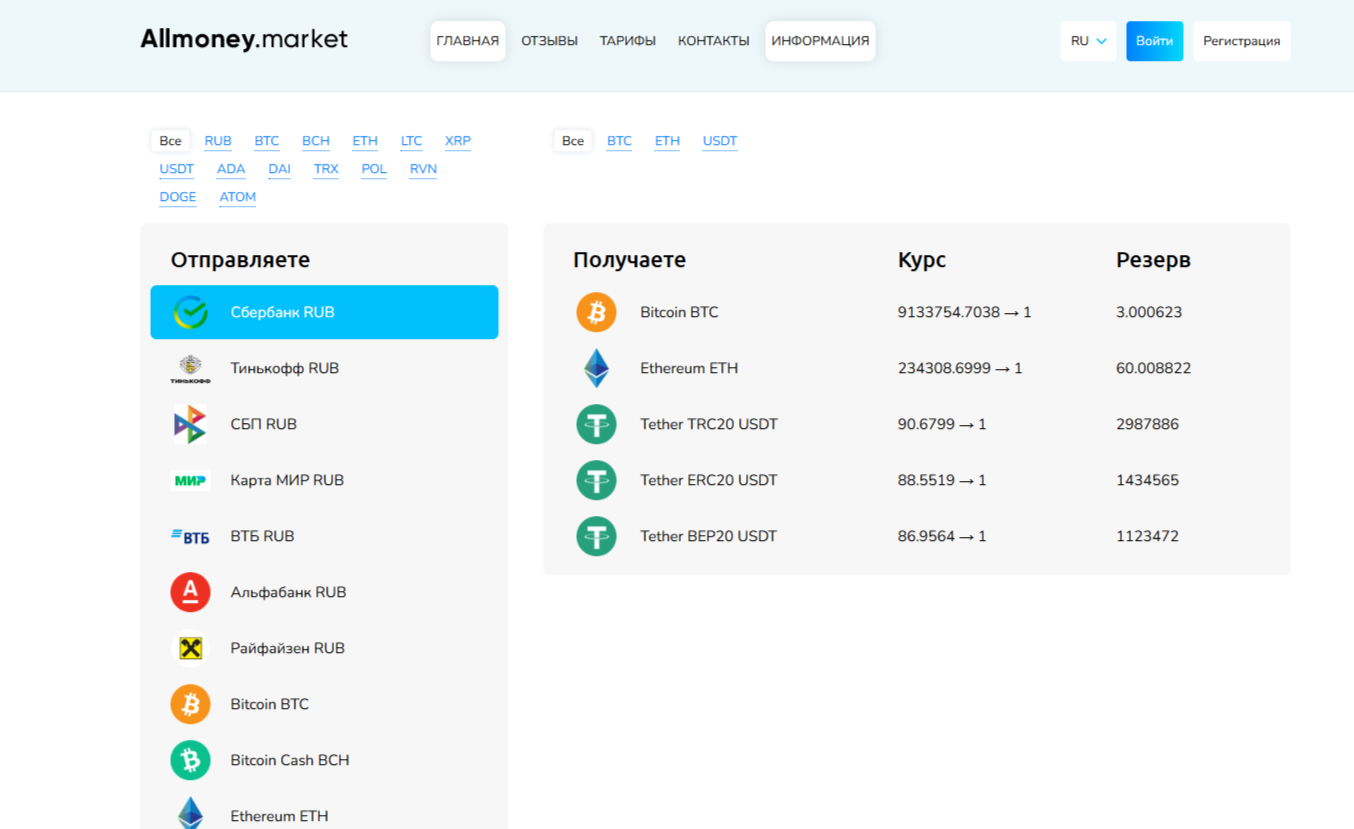
Task: Filter send currencies by ADA
Action: [x=231, y=169]
